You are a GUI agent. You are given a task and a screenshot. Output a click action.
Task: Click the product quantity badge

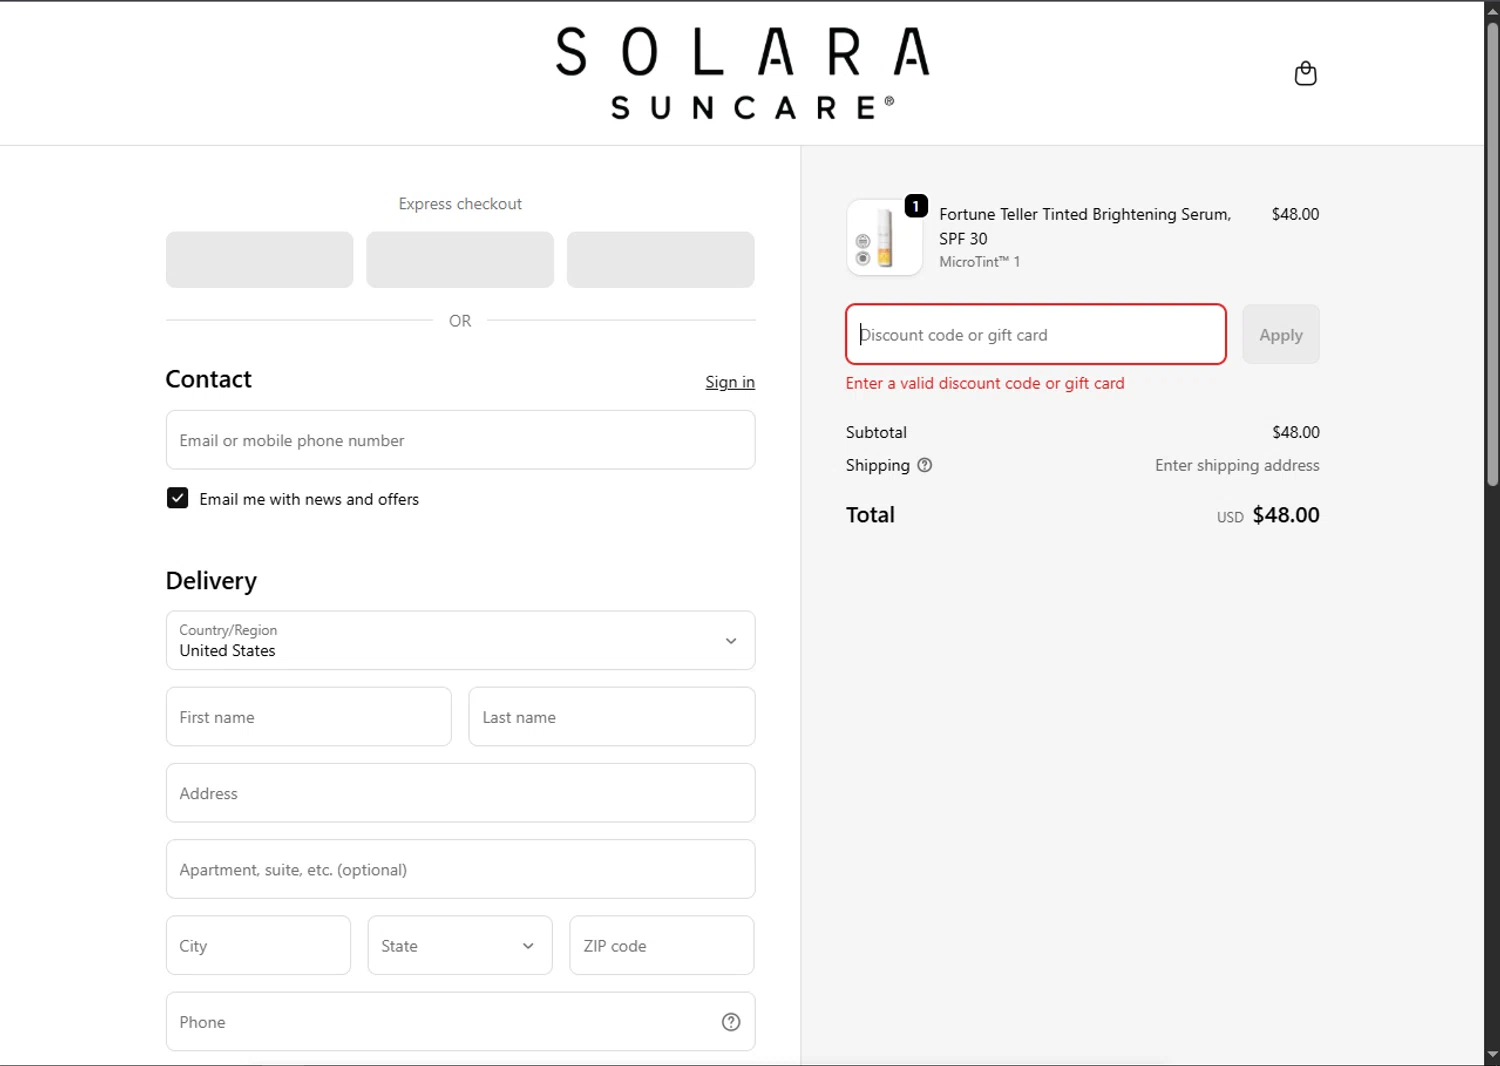(916, 206)
